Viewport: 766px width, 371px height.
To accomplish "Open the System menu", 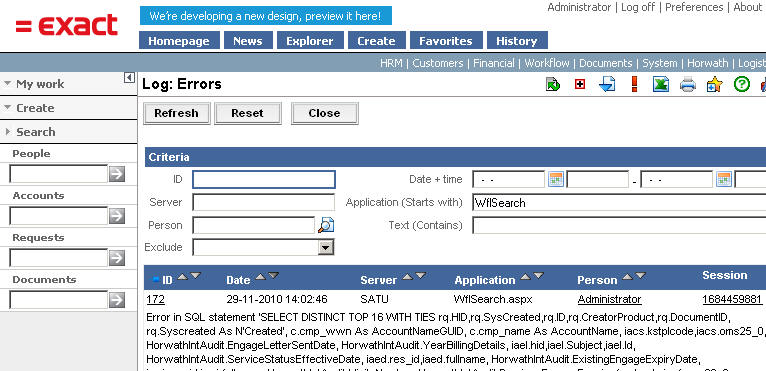I will coord(660,63).
